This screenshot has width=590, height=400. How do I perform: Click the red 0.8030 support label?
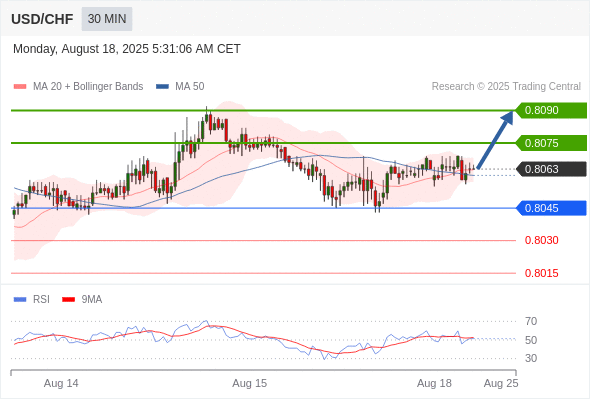point(541,240)
